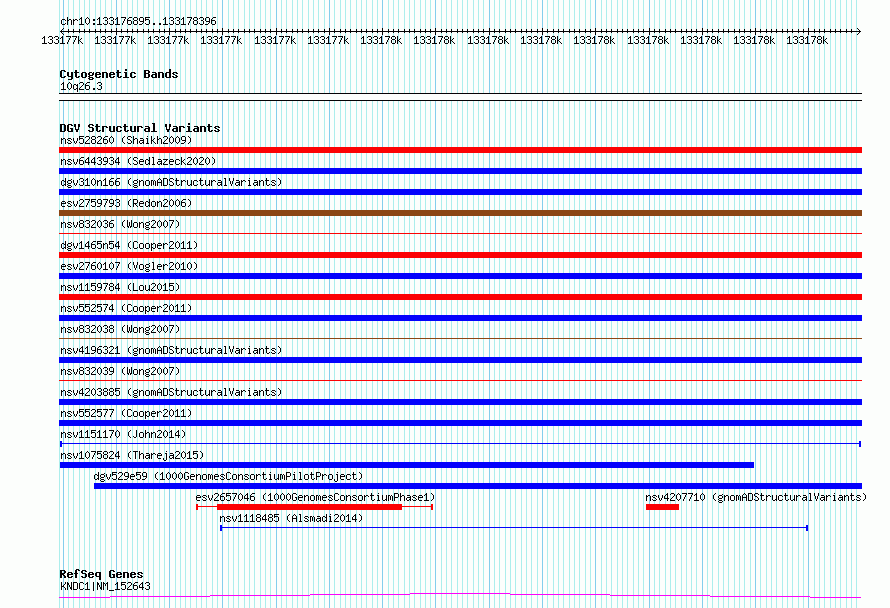
Task: Click the esv2760107 (Vogler2010) blue bar
Action: click(460, 276)
